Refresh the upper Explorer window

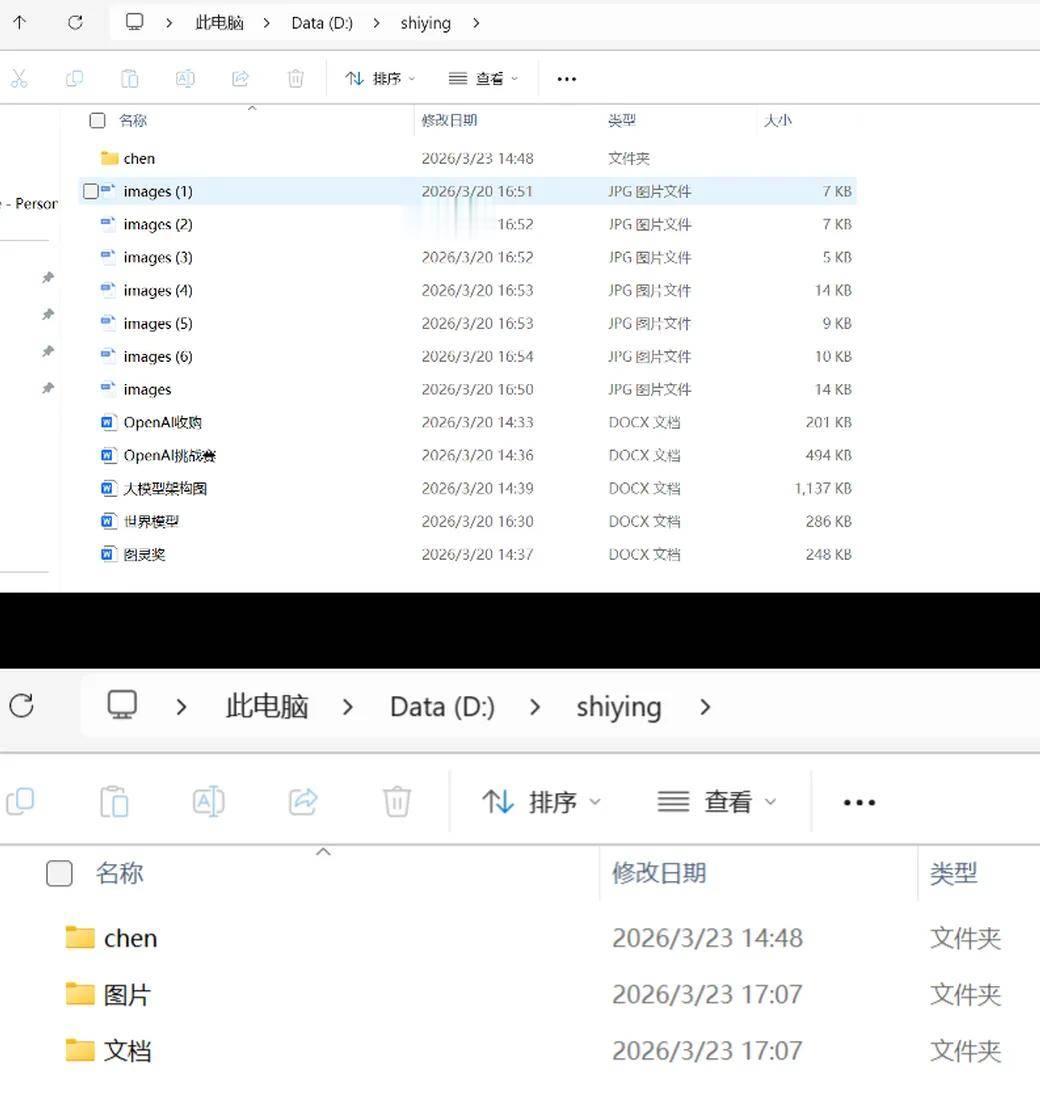coord(75,22)
